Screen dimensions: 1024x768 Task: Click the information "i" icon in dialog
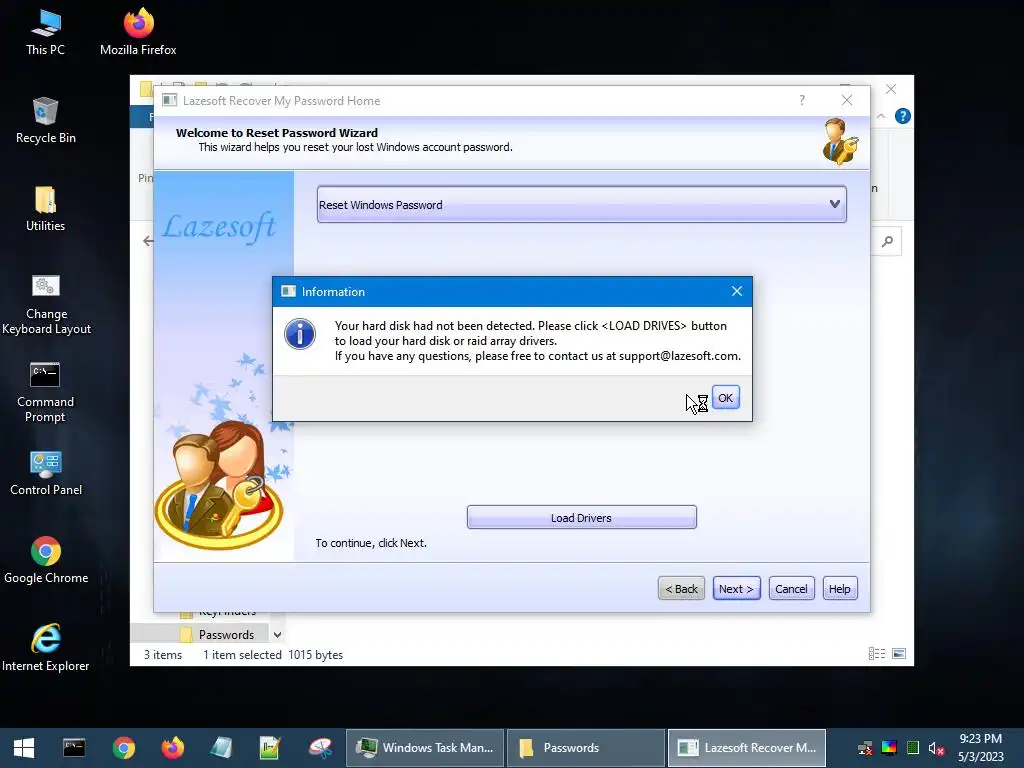click(300, 334)
